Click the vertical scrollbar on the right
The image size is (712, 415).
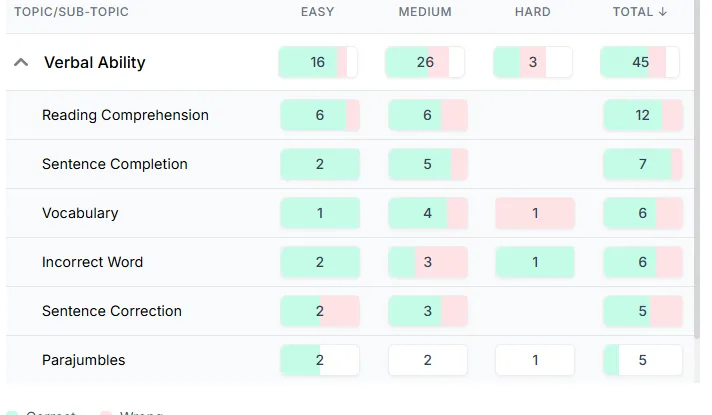click(697, 169)
